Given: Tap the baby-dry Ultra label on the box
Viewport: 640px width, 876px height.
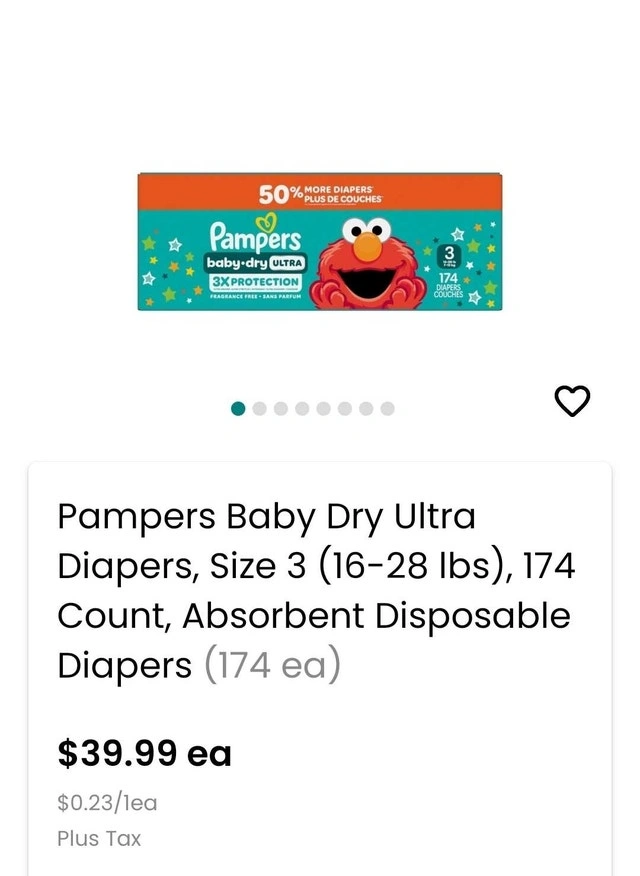Looking at the screenshot, I should (x=247, y=263).
